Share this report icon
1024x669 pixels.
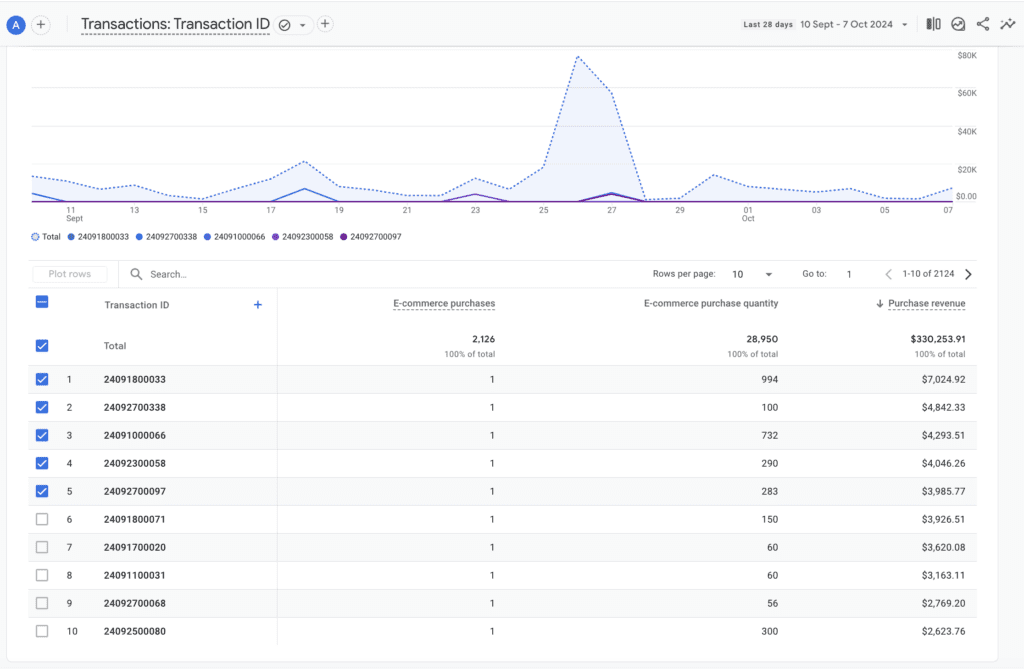pyautogui.click(x=983, y=24)
